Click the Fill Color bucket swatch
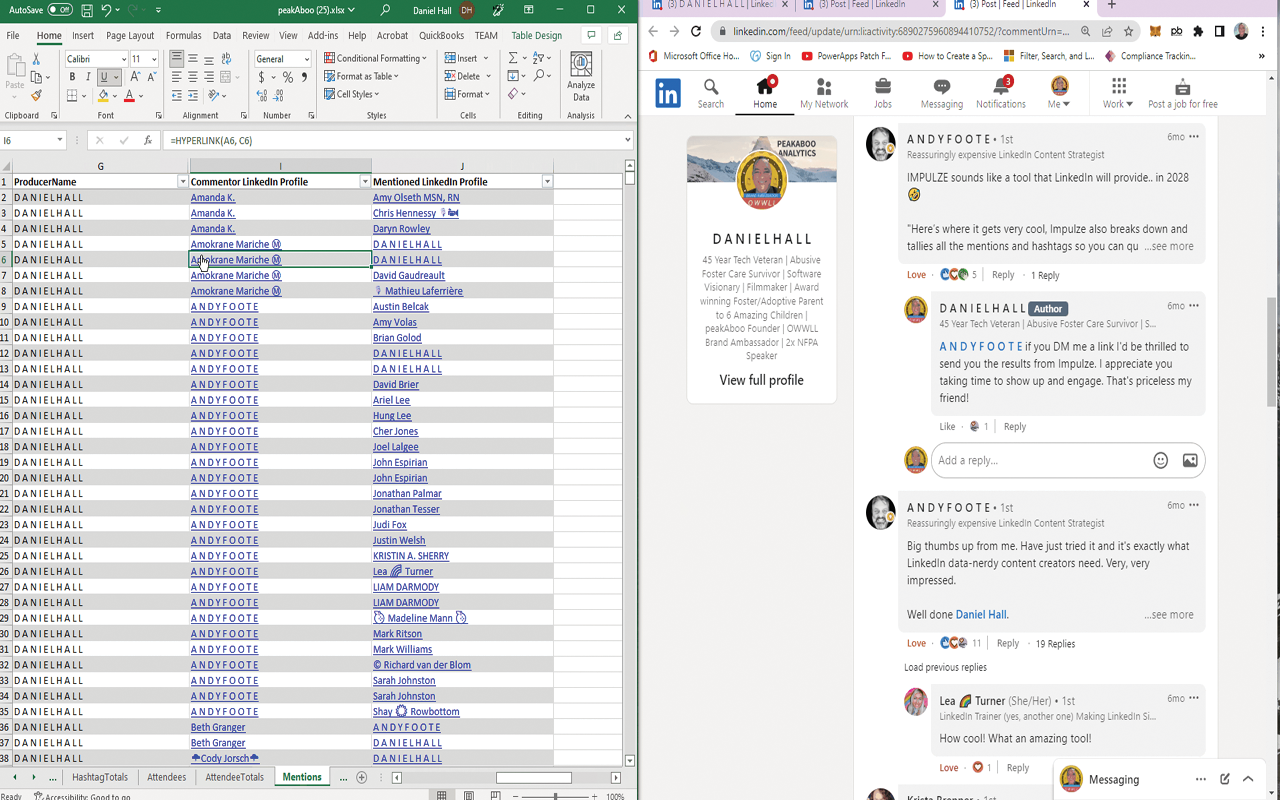 point(102,96)
